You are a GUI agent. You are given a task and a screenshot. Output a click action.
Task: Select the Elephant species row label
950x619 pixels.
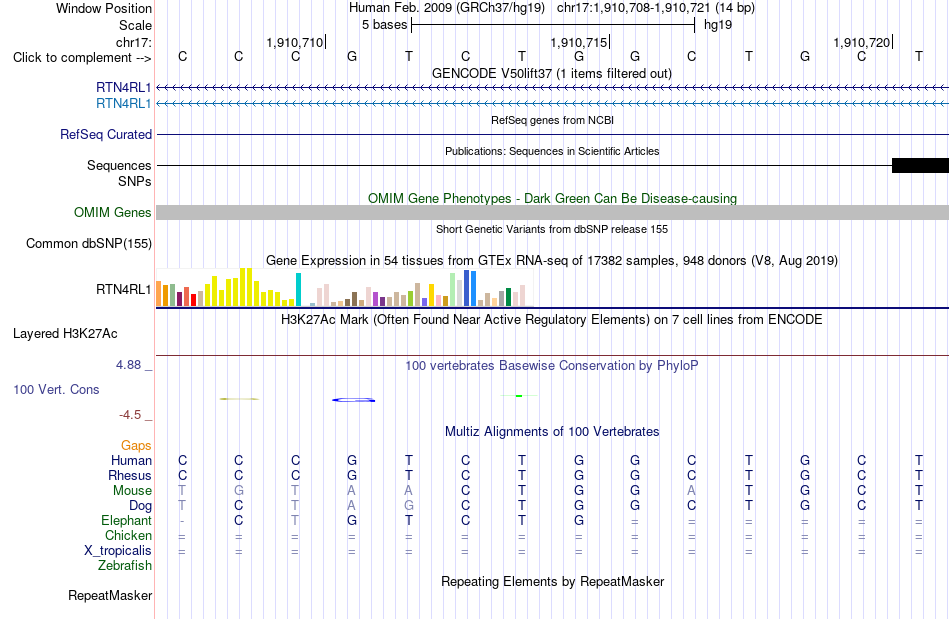click(127, 520)
